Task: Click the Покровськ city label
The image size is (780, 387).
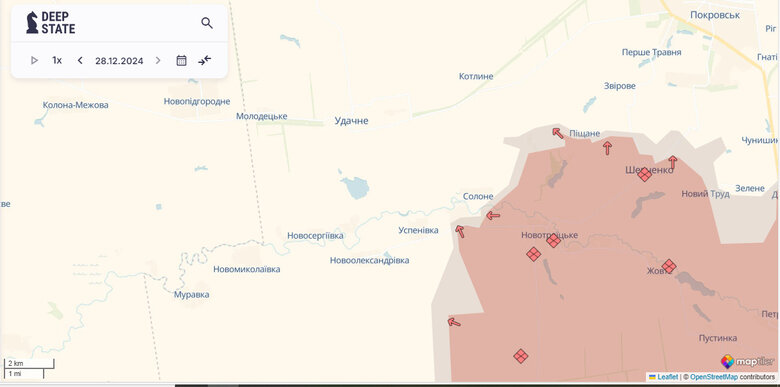Action: click(715, 15)
